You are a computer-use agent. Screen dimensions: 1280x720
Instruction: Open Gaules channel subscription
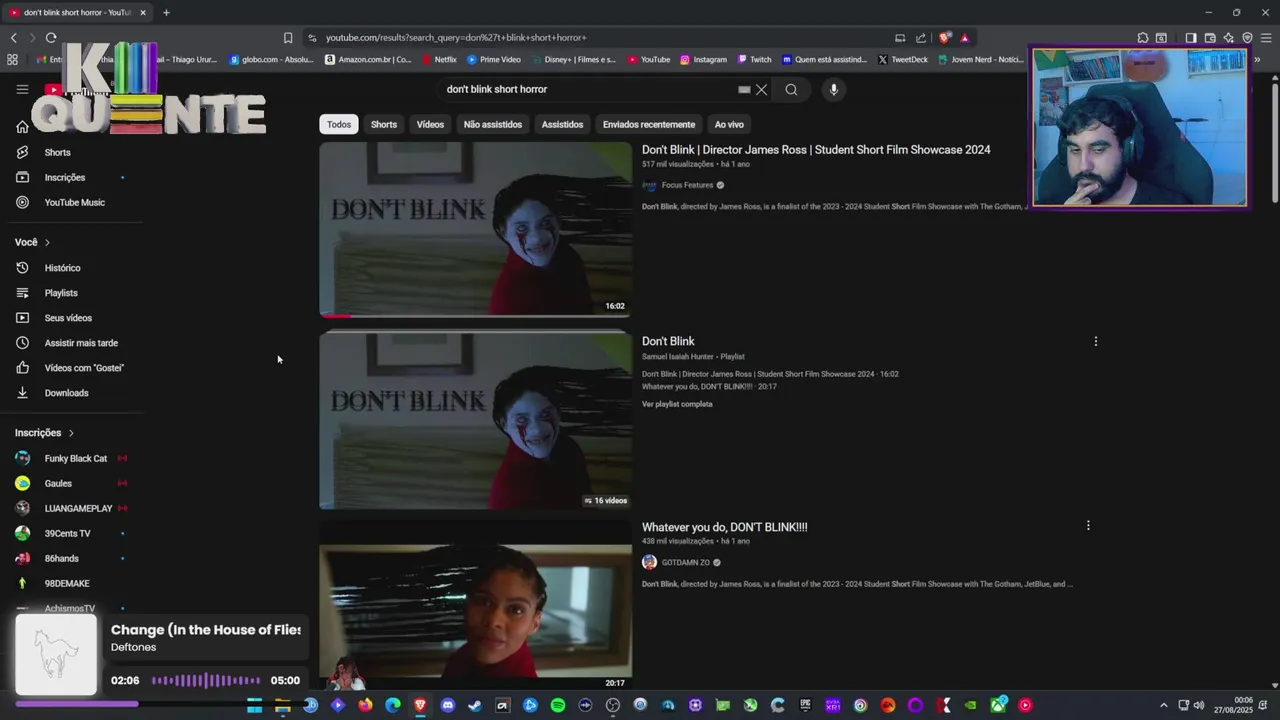(58, 483)
